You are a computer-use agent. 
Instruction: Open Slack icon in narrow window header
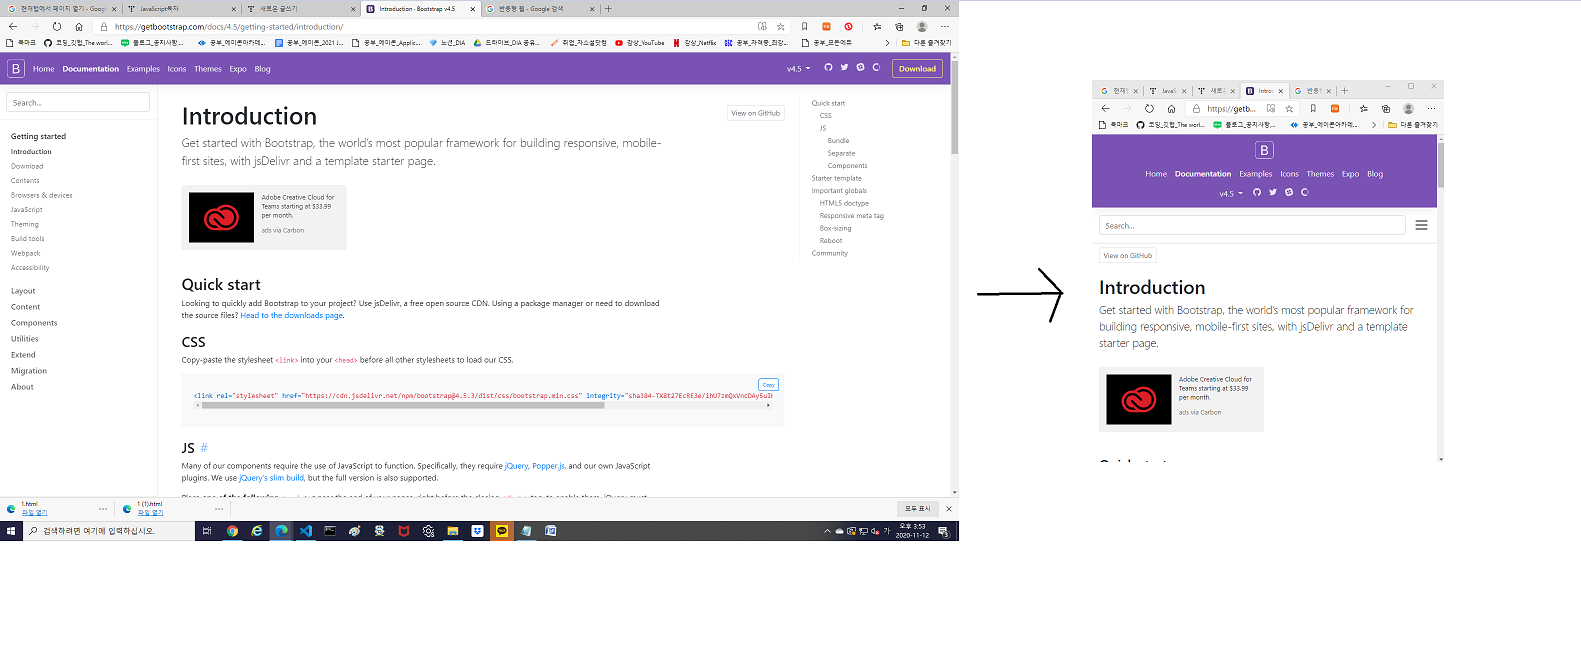[x=1289, y=192]
